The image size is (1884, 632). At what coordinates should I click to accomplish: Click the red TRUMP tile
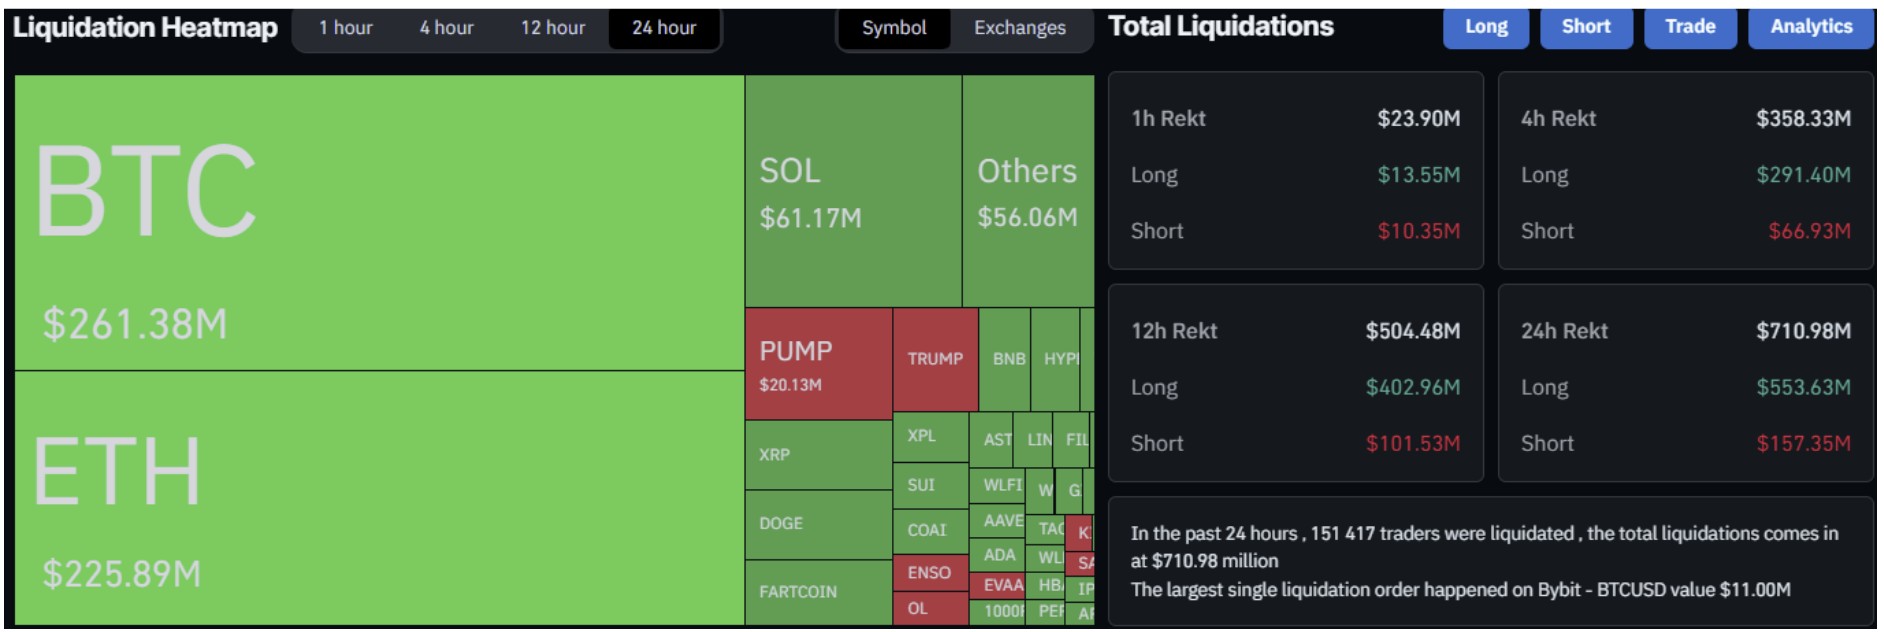pos(934,359)
